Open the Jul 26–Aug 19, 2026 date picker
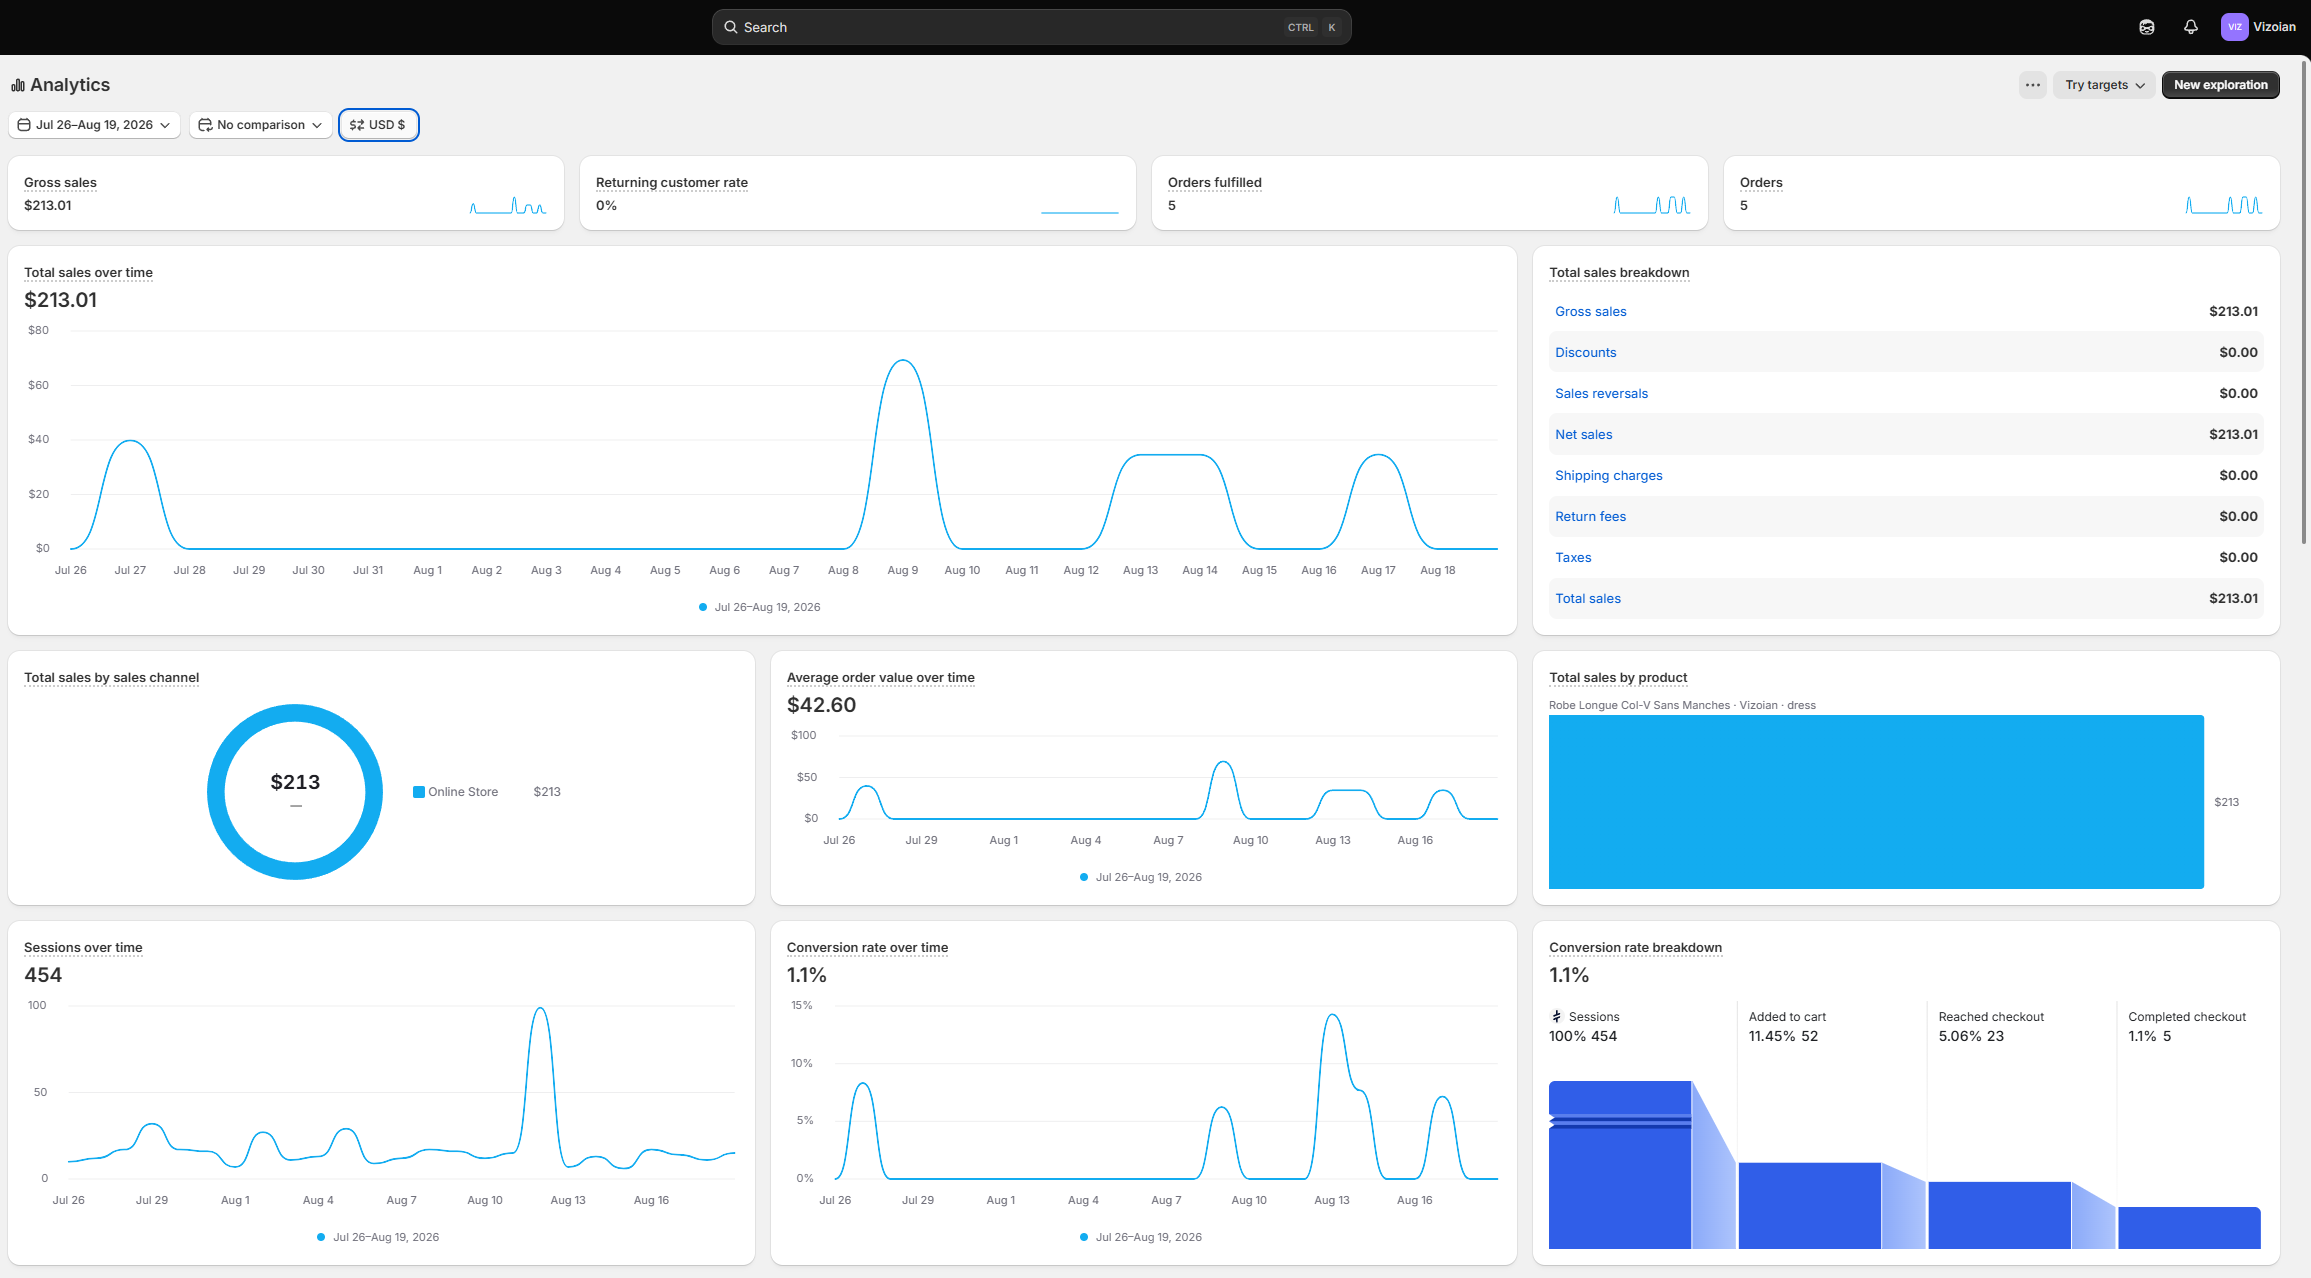 click(94, 125)
